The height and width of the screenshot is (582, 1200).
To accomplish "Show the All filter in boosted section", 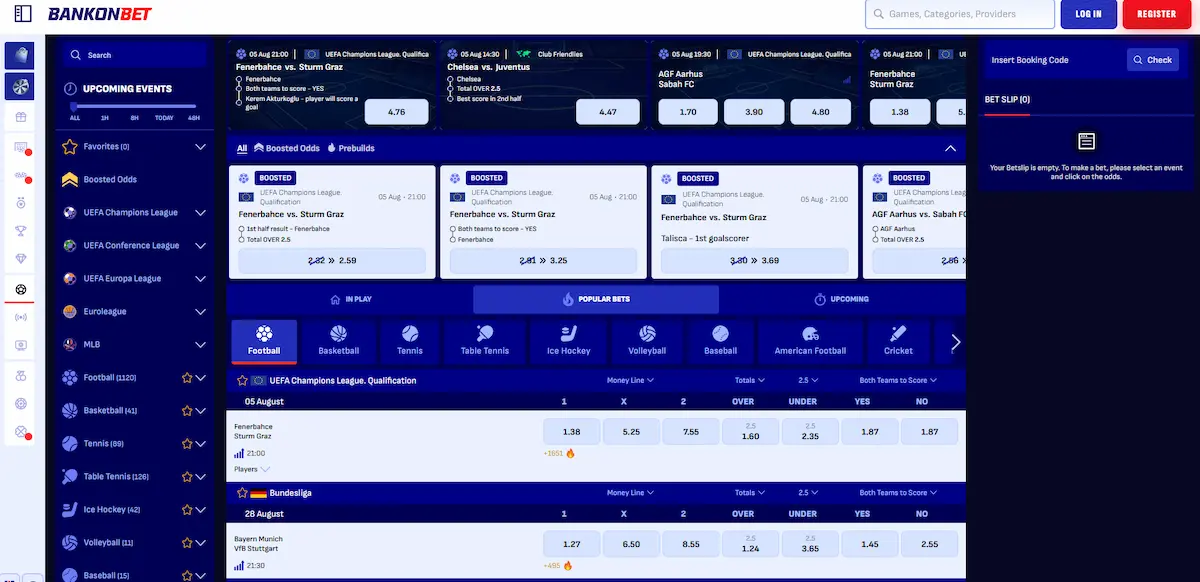I will [242, 148].
